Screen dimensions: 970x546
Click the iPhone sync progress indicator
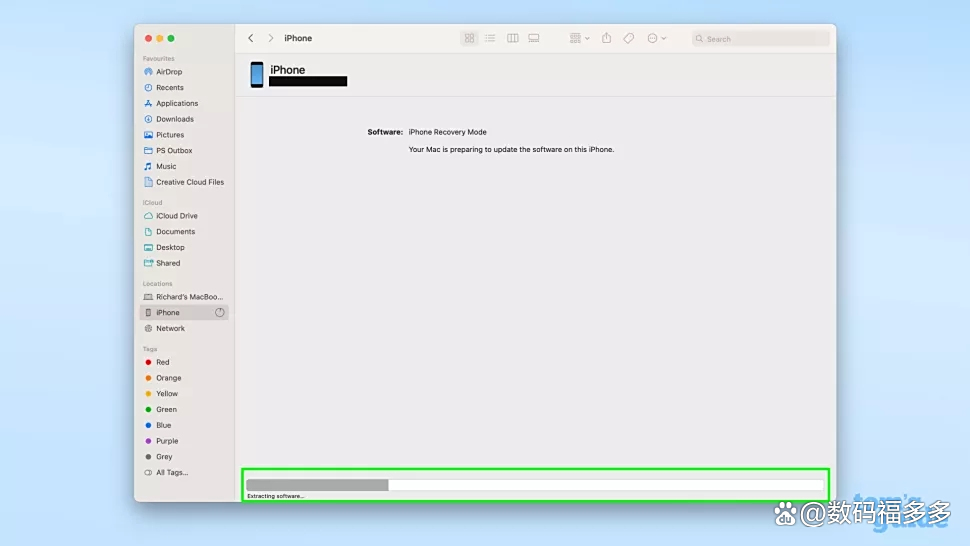tap(220, 313)
